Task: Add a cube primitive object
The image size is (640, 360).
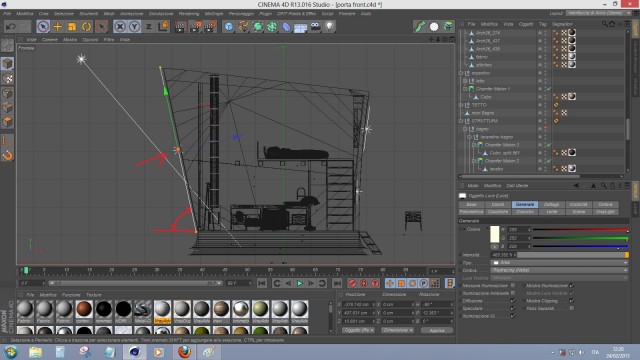Action: [x=229, y=27]
